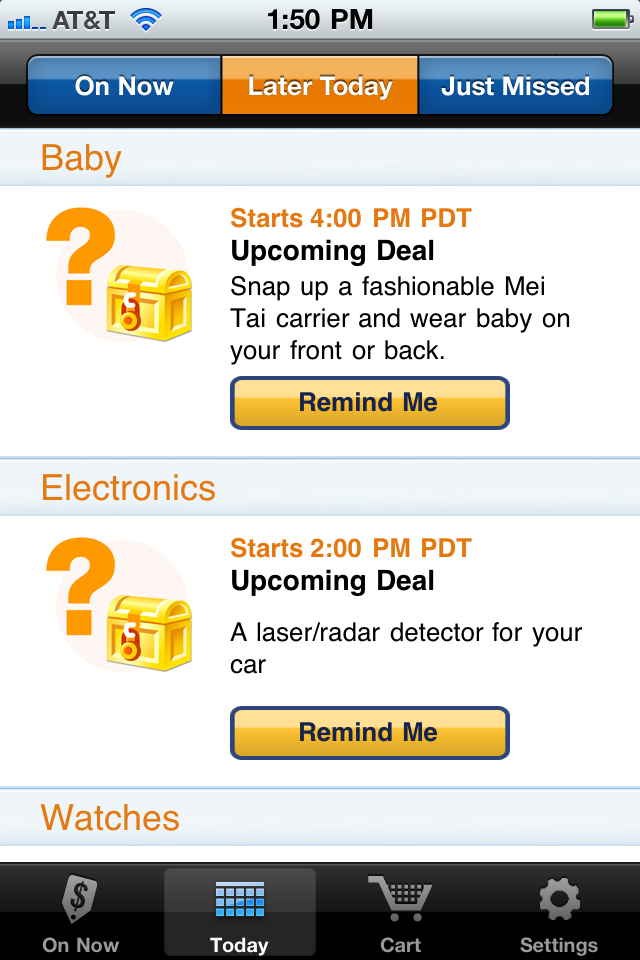Open the Cart shopping cart icon
The image size is (640, 960).
401,898
